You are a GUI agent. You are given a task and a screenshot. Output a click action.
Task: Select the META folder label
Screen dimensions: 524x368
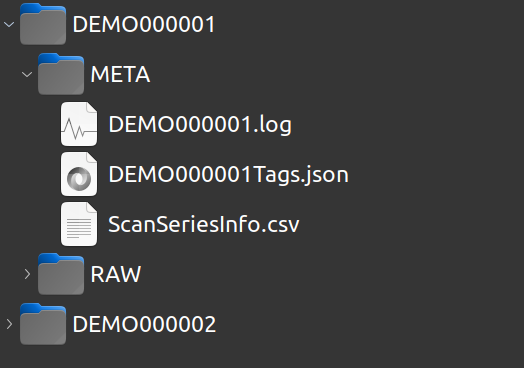120,74
